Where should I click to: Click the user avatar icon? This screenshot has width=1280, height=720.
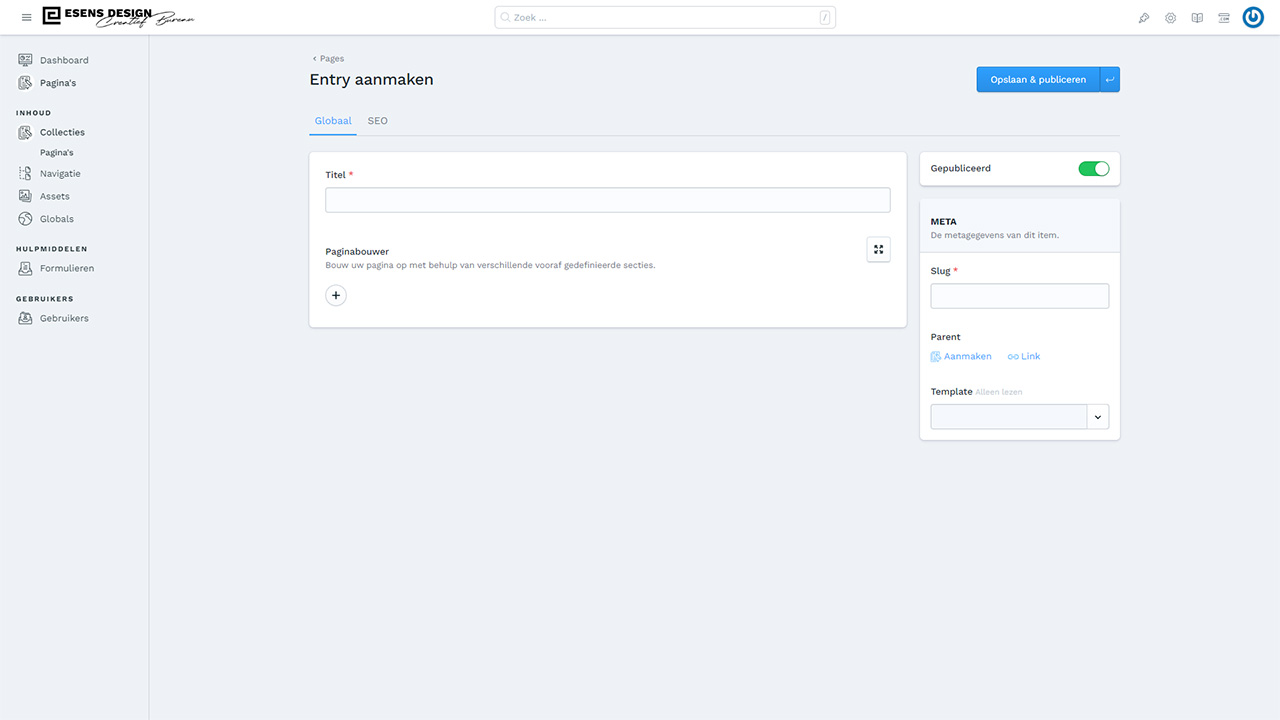1253,18
